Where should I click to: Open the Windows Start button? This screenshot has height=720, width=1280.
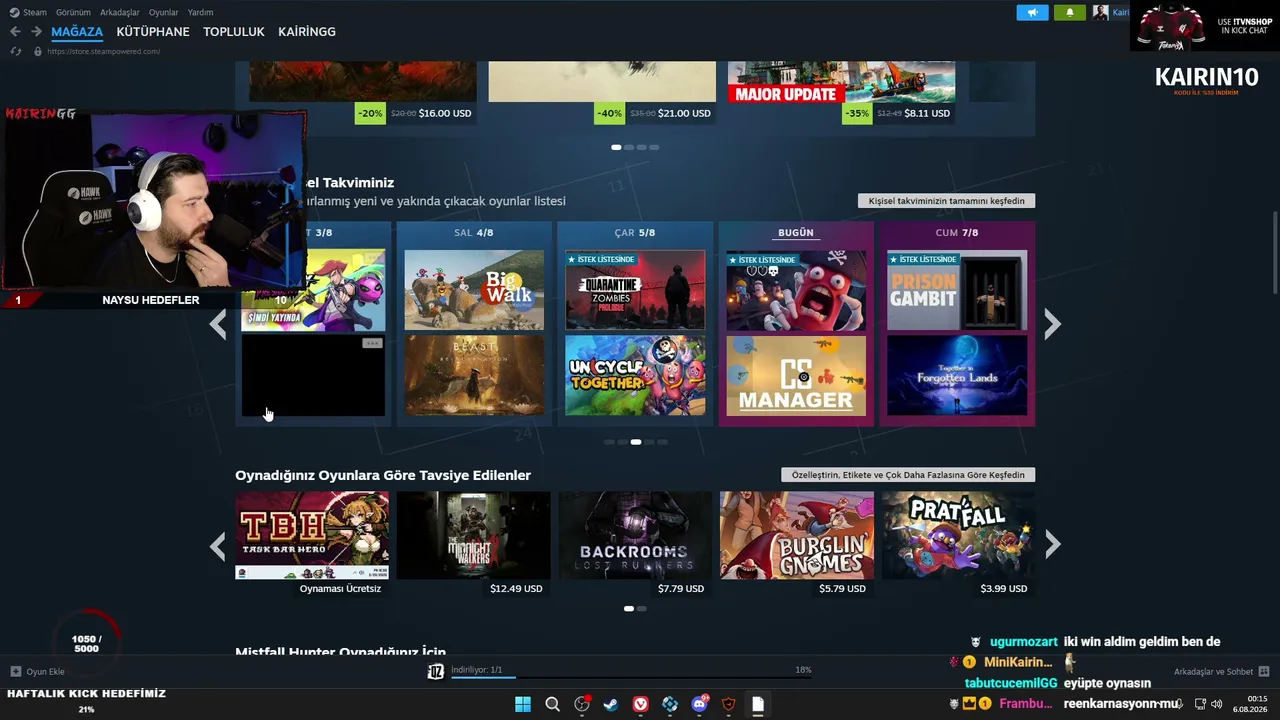tap(523, 704)
